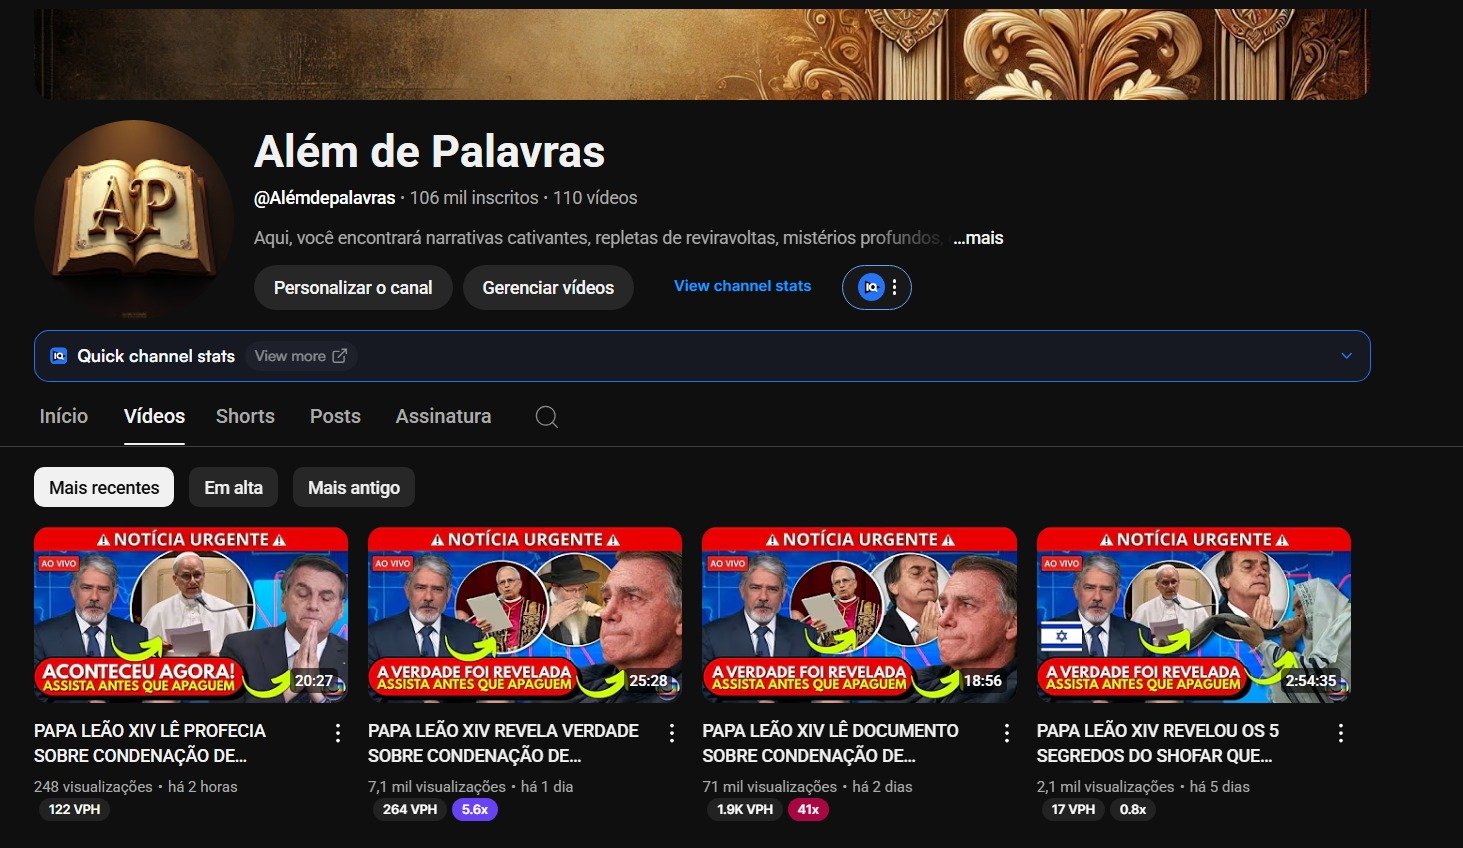This screenshot has height=848, width=1463.
Task: Filter videos by Mais recentes
Action: (x=104, y=487)
